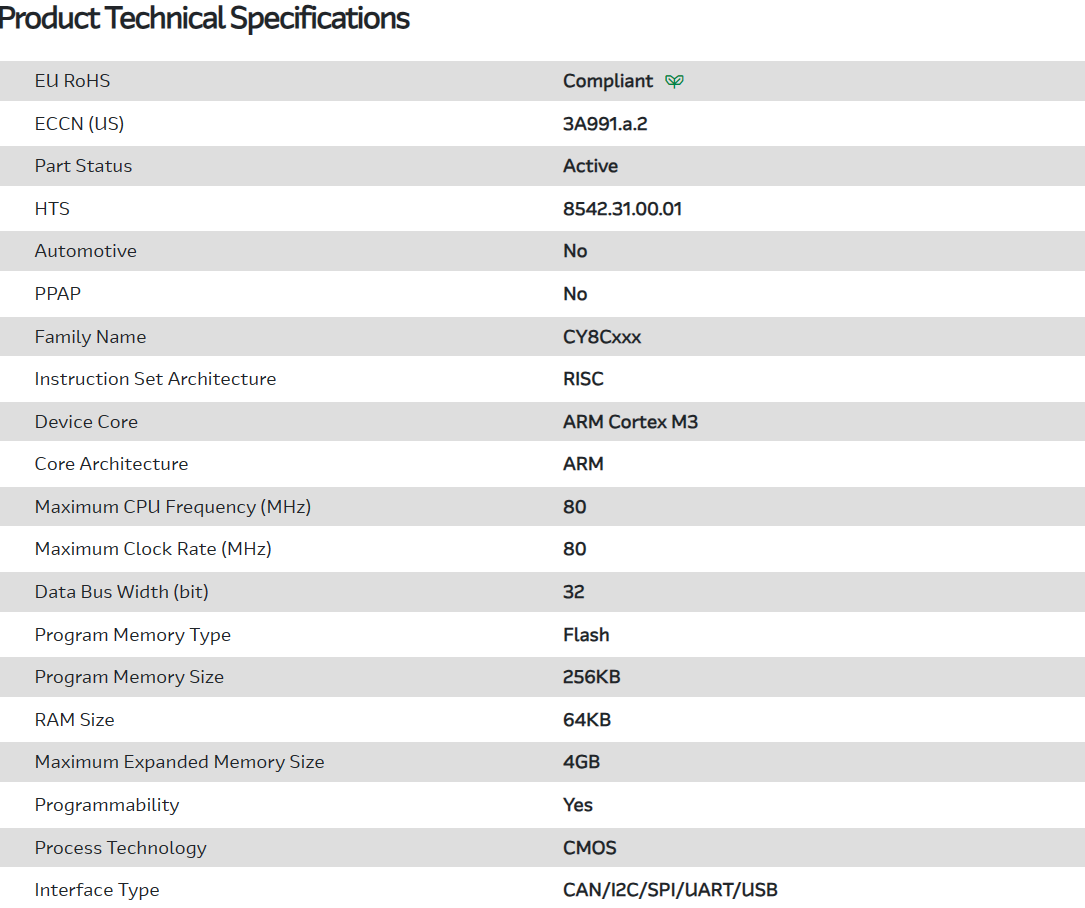This screenshot has height=908, width=1085.
Task: Click the Active part status value
Action: [590, 166]
